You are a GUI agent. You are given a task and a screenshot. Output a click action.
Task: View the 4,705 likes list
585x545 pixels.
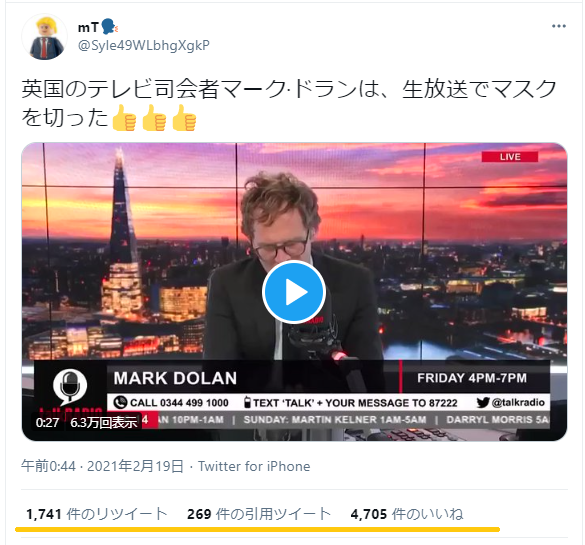(x=407, y=514)
